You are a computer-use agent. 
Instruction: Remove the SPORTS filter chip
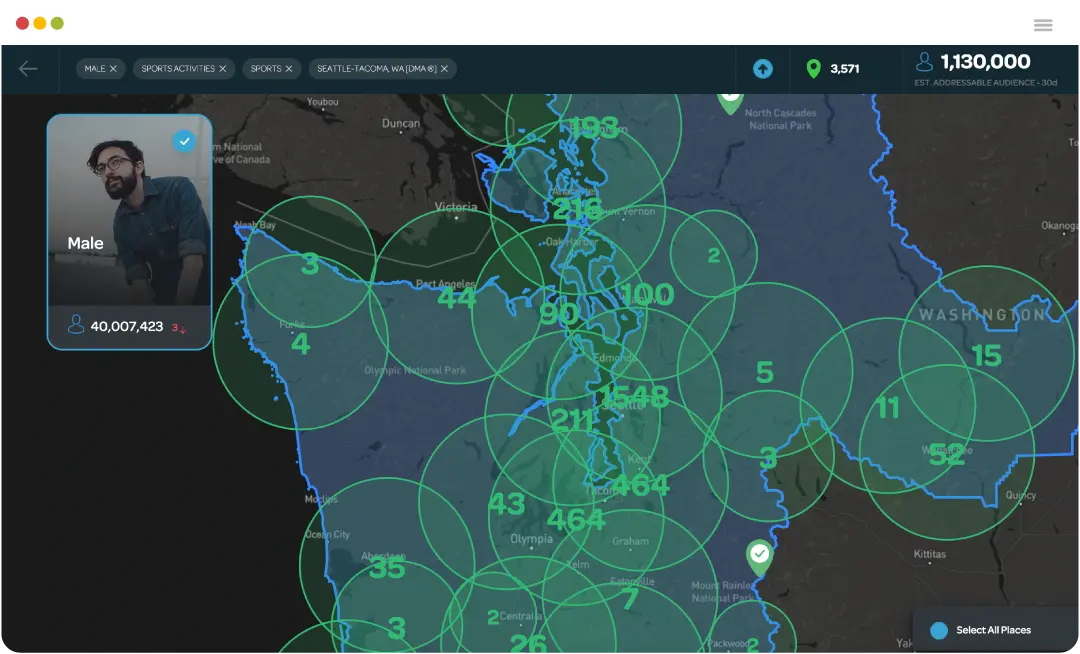(289, 69)
